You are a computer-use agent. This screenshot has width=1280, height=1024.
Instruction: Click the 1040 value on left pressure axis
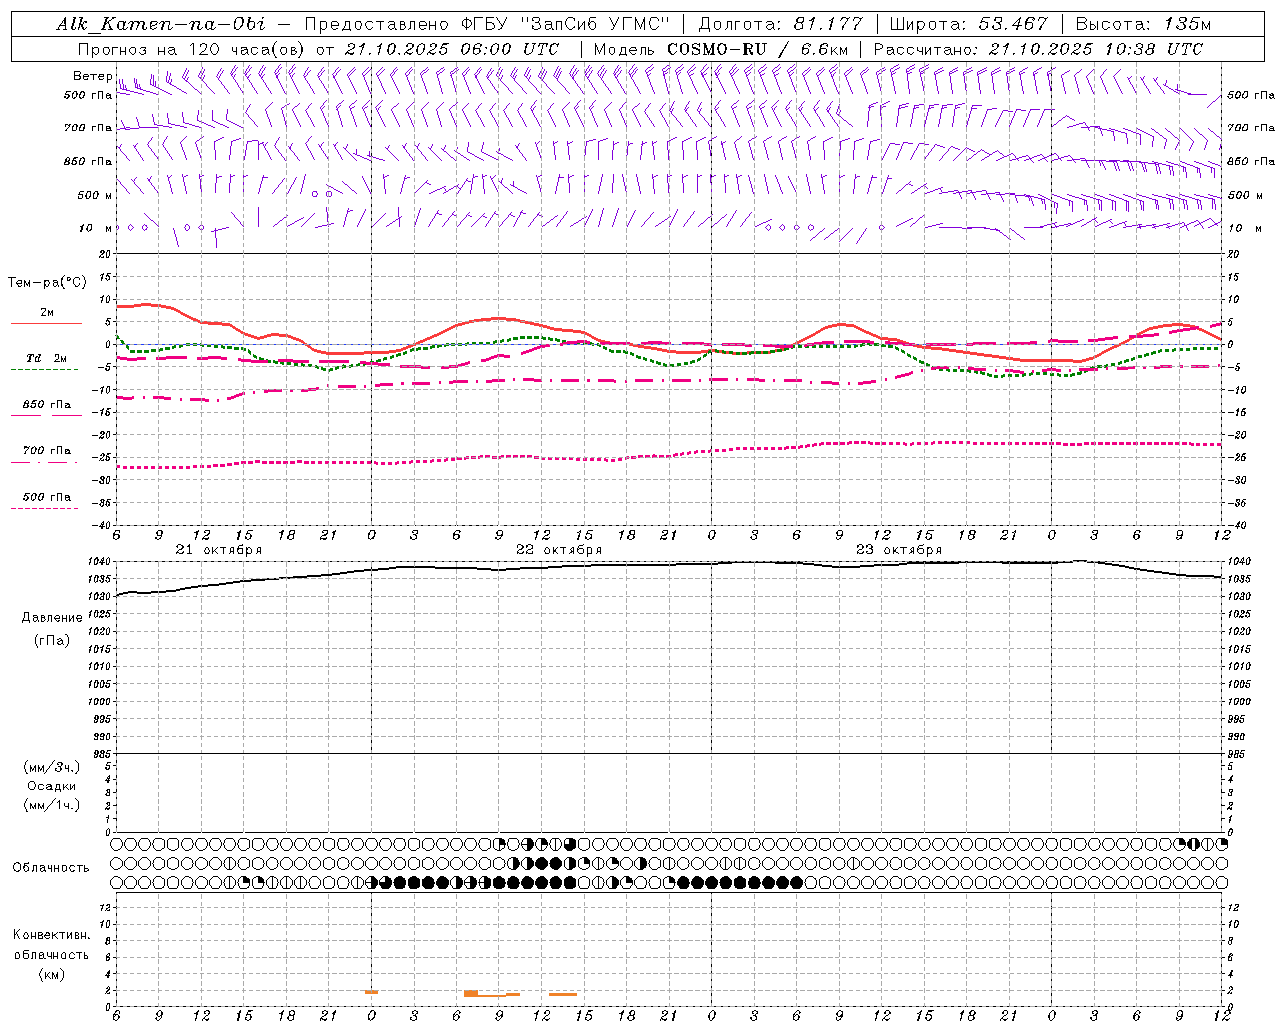(100, 562)
